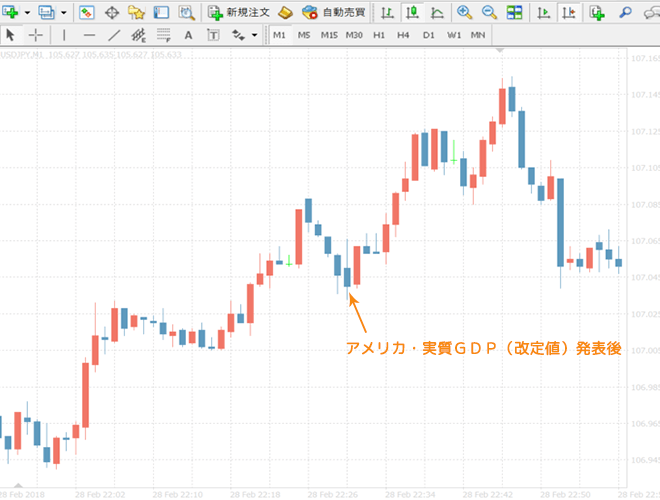Zoom out on the chart
The image size is (660, 500).
[489, 13]
